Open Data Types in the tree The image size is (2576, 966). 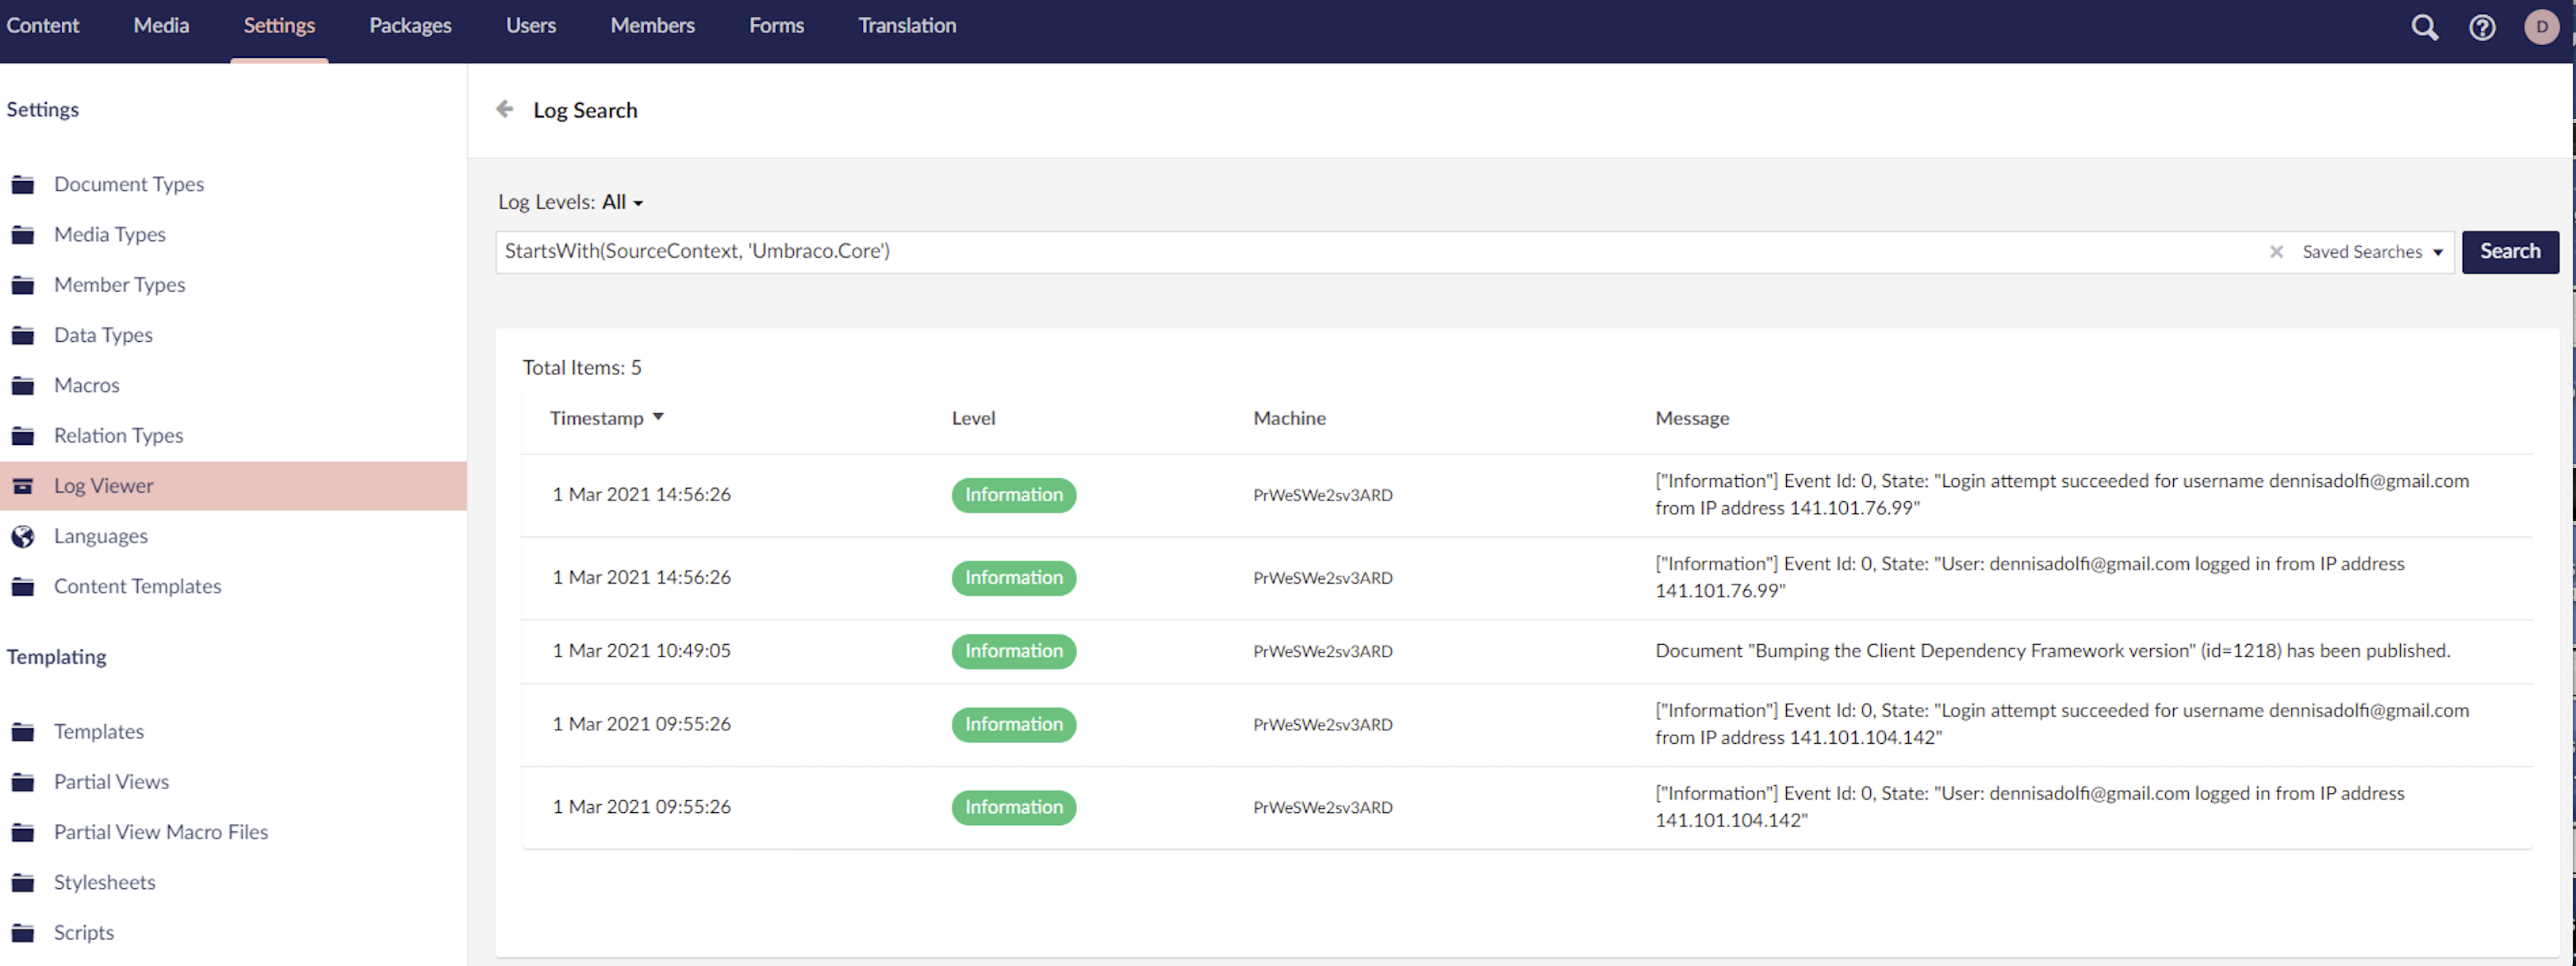pyautogui.click(x=103, y=335)
